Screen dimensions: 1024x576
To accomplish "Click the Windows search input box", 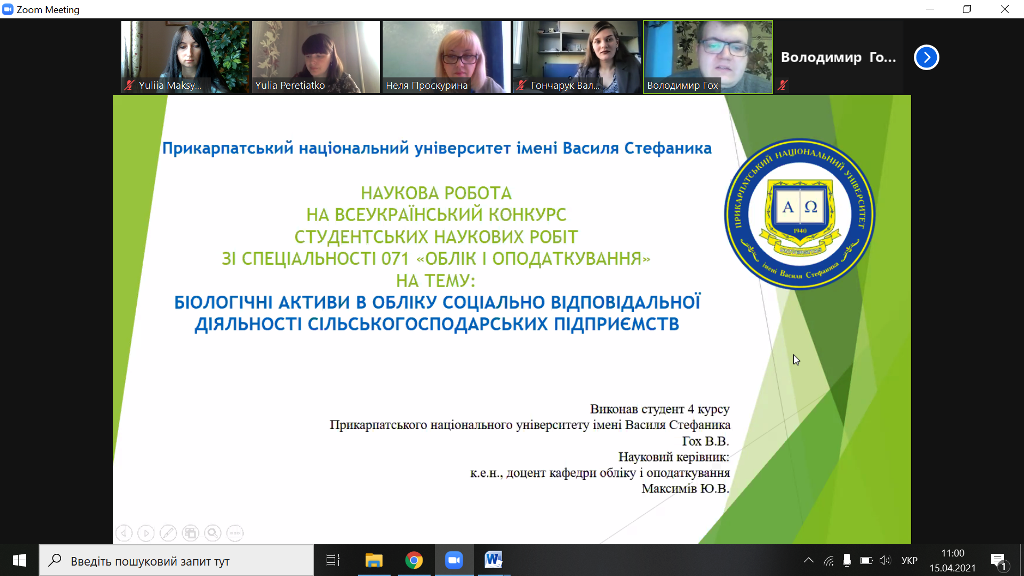I will coord(180,560).
